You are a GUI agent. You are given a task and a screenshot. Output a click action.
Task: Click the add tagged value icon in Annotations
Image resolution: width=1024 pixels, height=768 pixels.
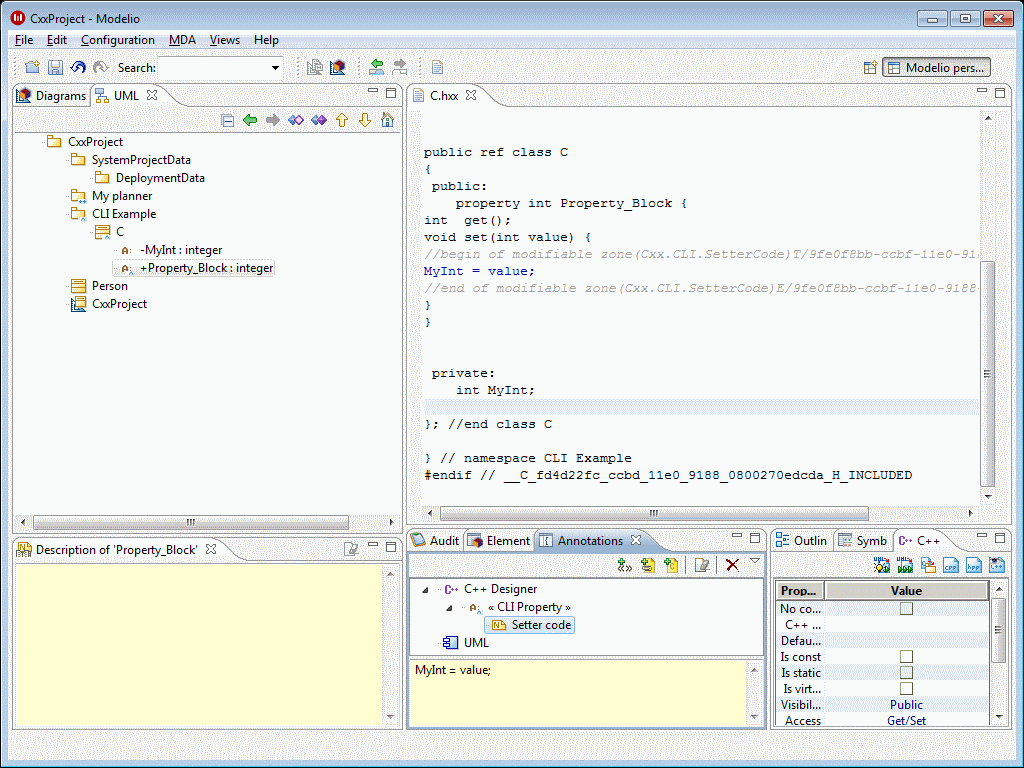[648, 566]
